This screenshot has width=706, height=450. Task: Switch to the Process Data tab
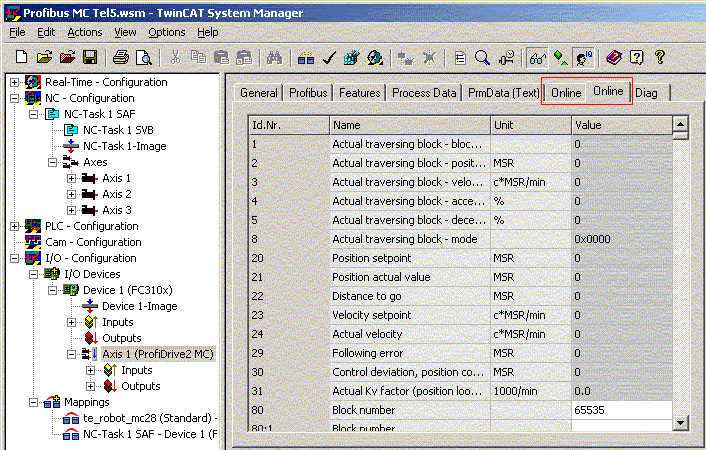pos(424,93)
